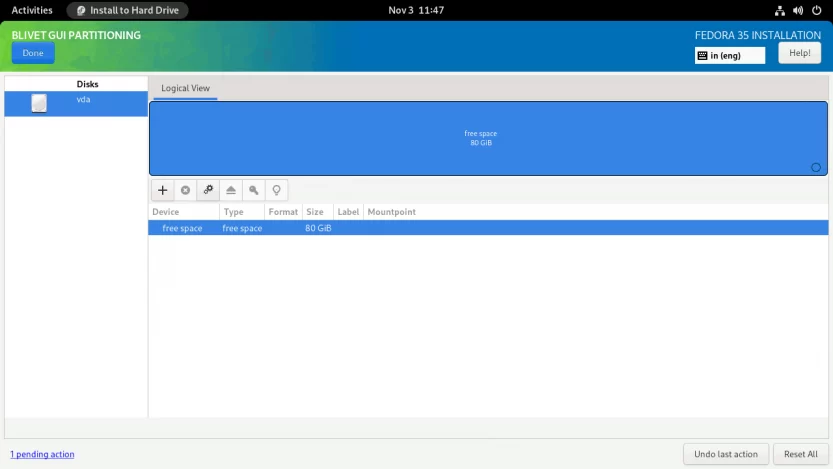Select the vda disk entry

[x=76, y=104]
